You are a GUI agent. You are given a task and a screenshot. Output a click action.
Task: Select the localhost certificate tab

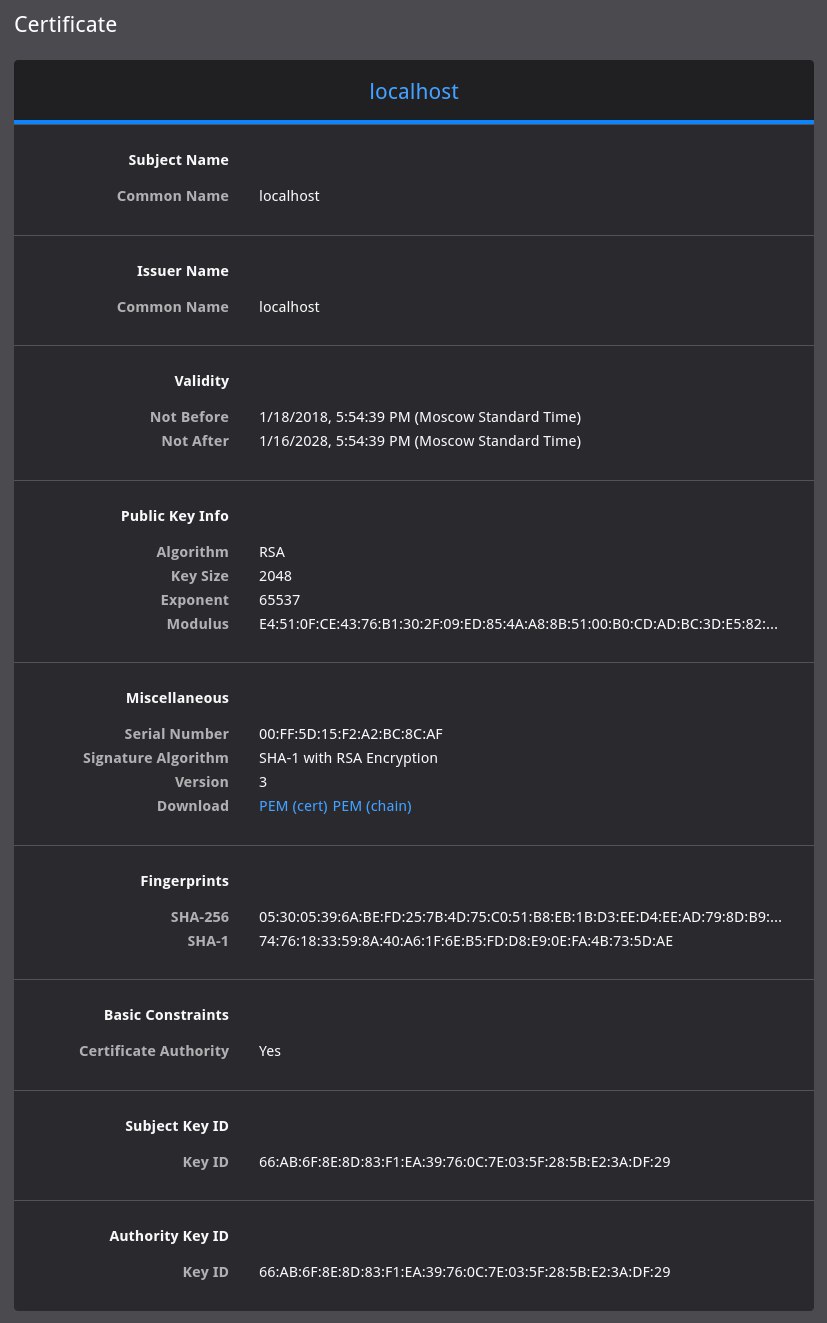tap(414, 91)
